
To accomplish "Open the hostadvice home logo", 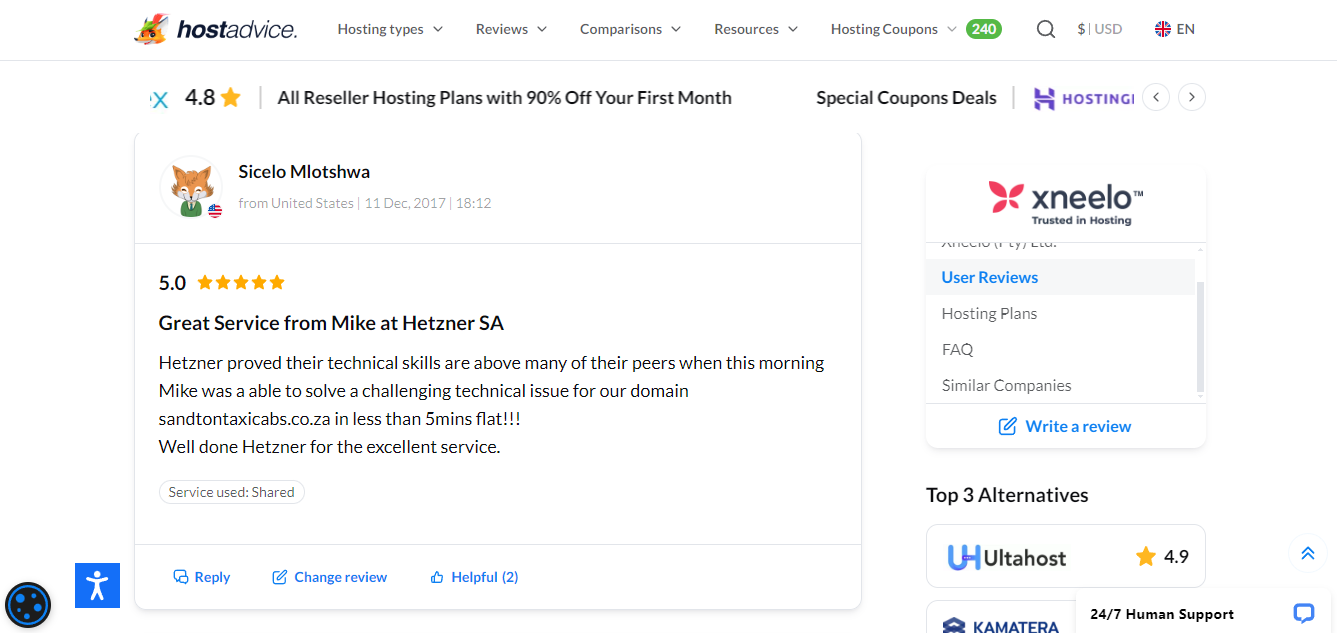I will click(215, 29).
